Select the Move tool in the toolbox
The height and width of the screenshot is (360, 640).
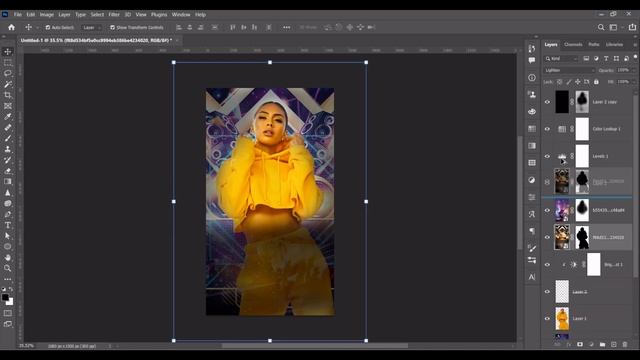[8, 52]
